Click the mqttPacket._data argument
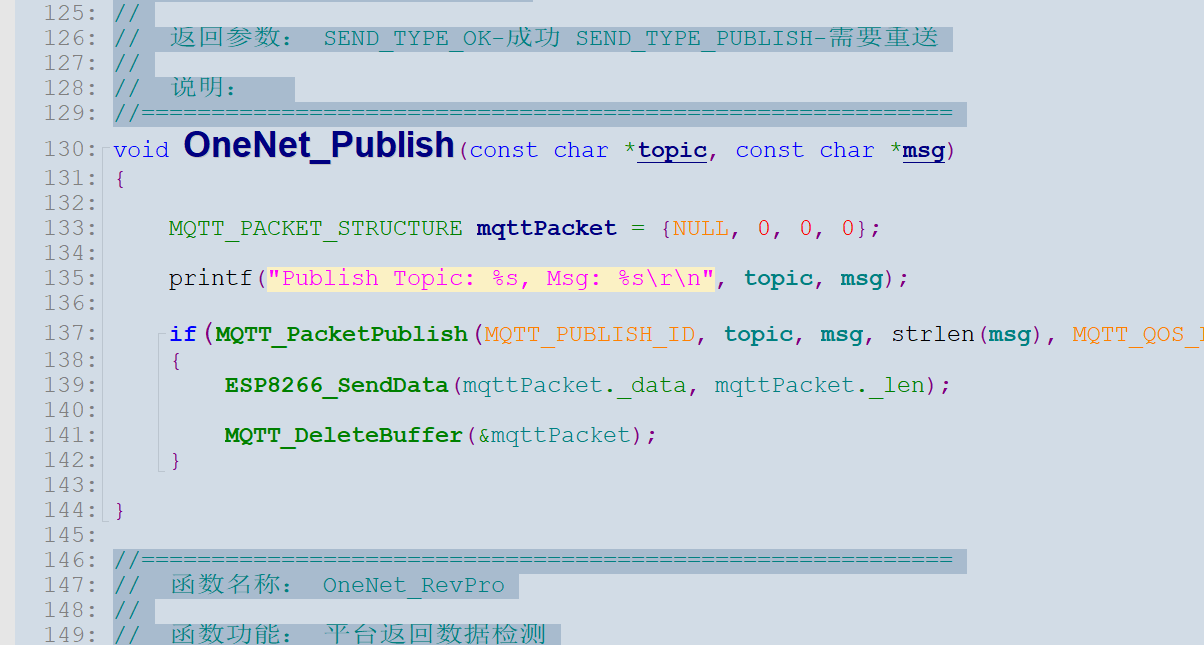 click(574, 384)
